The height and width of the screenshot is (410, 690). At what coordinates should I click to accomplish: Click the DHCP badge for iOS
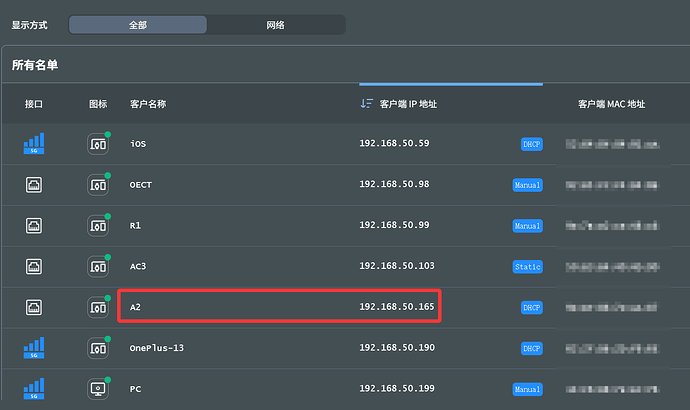tap(531, 144)
